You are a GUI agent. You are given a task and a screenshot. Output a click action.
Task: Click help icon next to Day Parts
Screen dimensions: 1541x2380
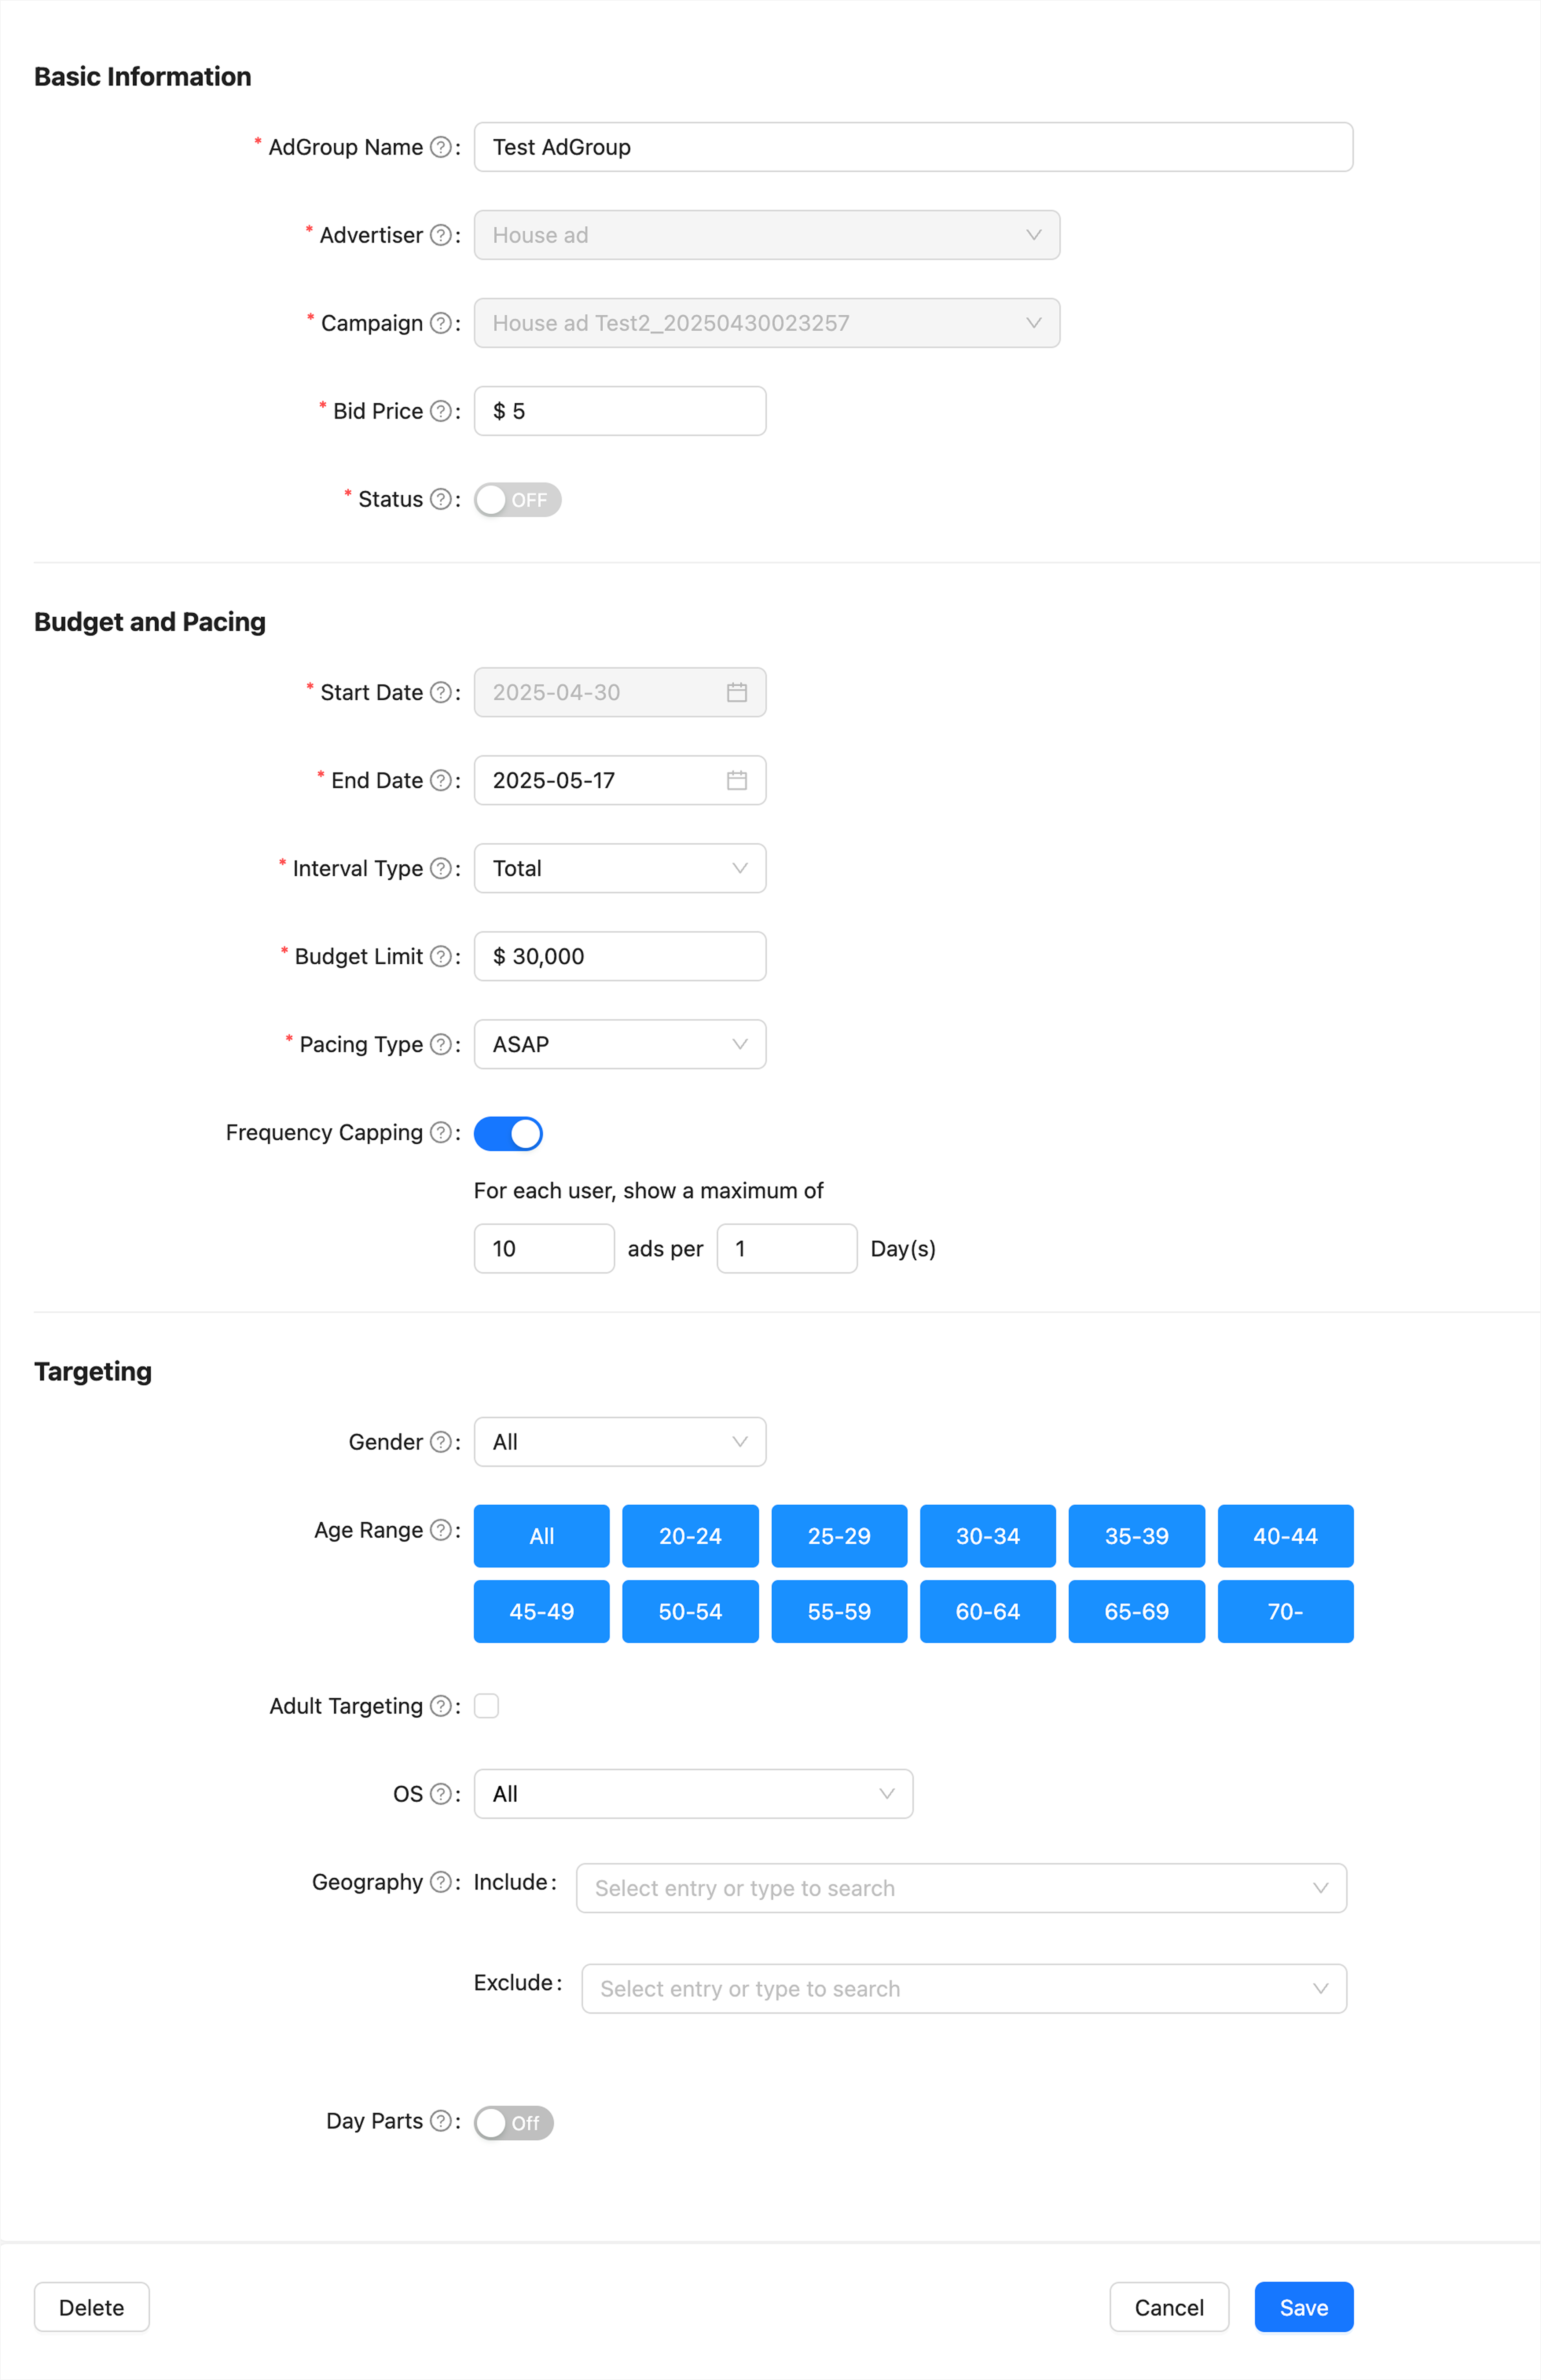pos(440,2121)
